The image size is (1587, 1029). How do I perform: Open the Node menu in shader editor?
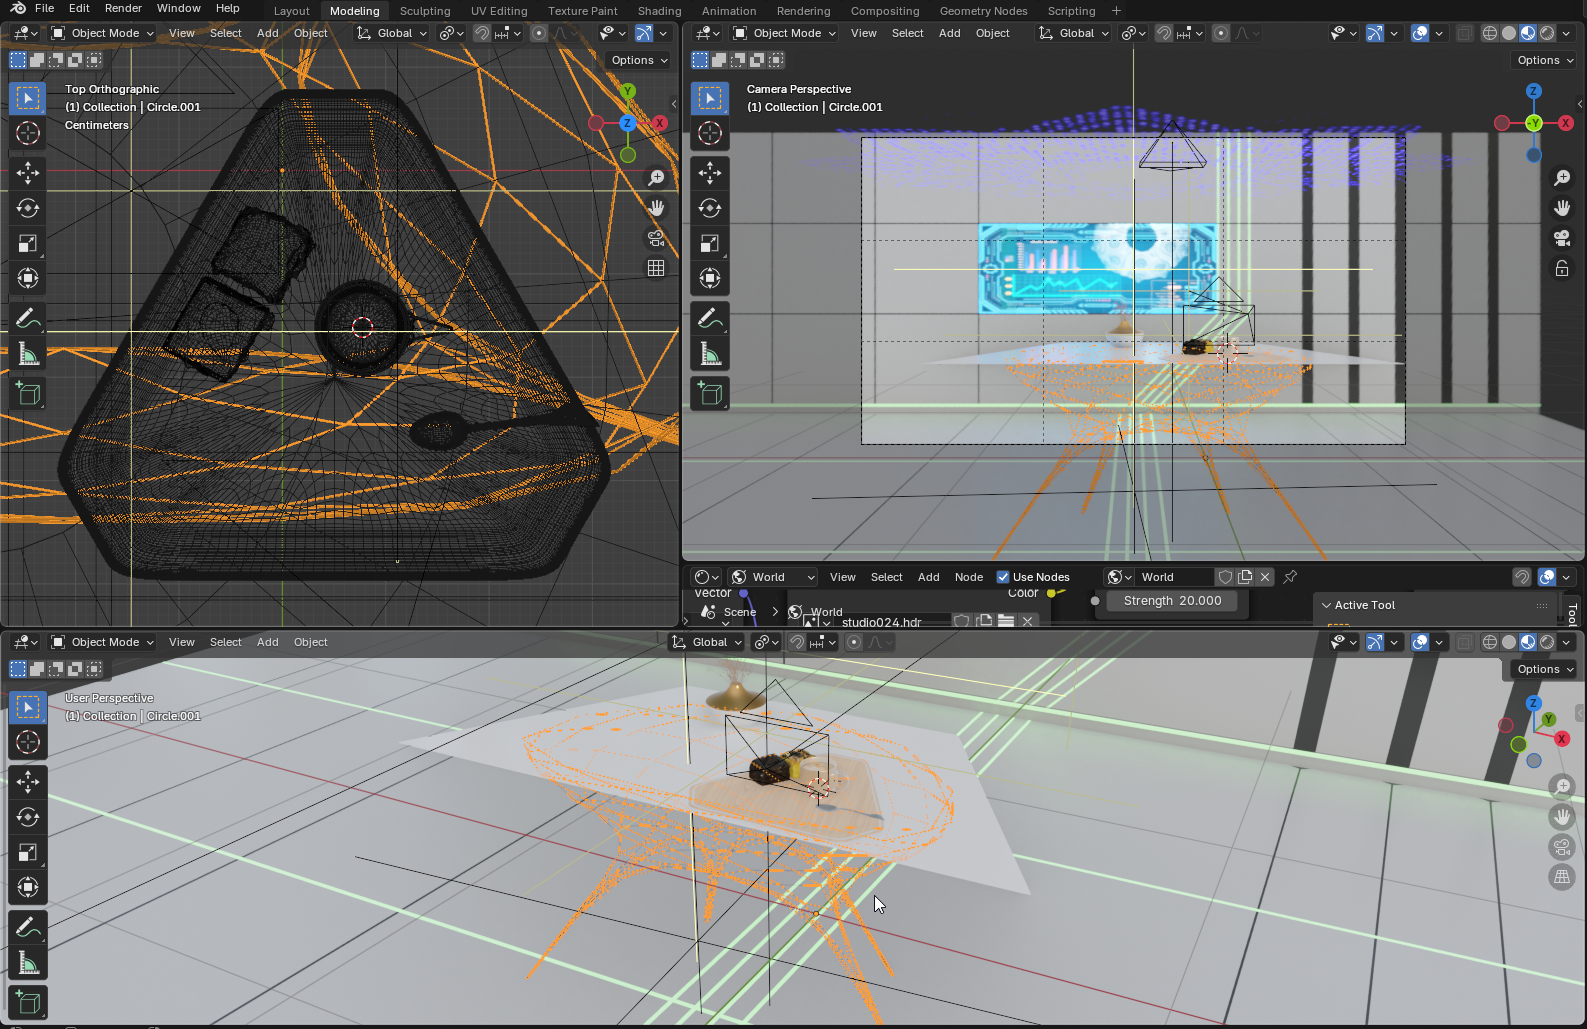[x=969, y=577]
